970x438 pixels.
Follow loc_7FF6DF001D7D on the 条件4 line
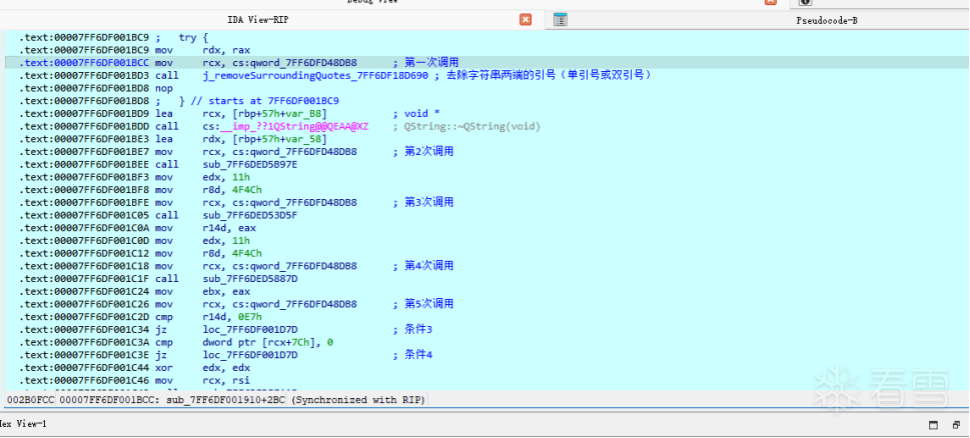(250, 354)
